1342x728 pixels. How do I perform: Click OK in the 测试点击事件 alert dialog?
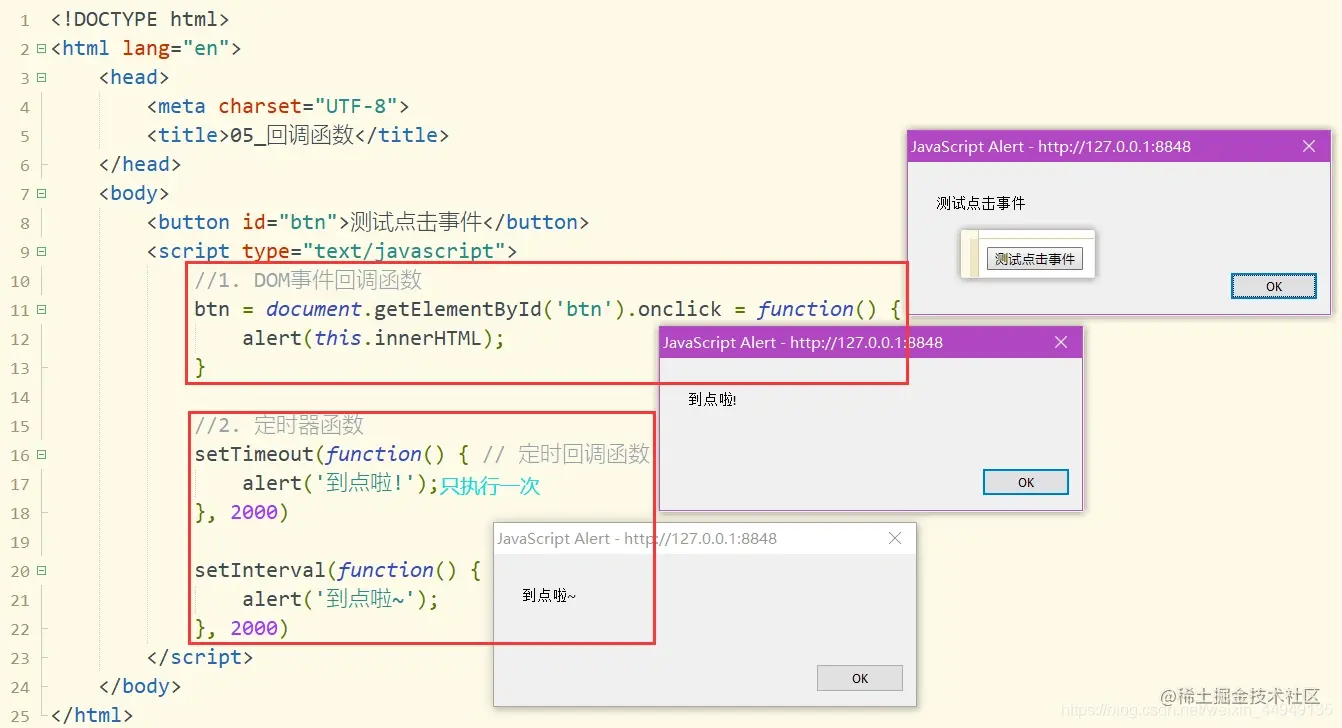tap(1273, 286)
